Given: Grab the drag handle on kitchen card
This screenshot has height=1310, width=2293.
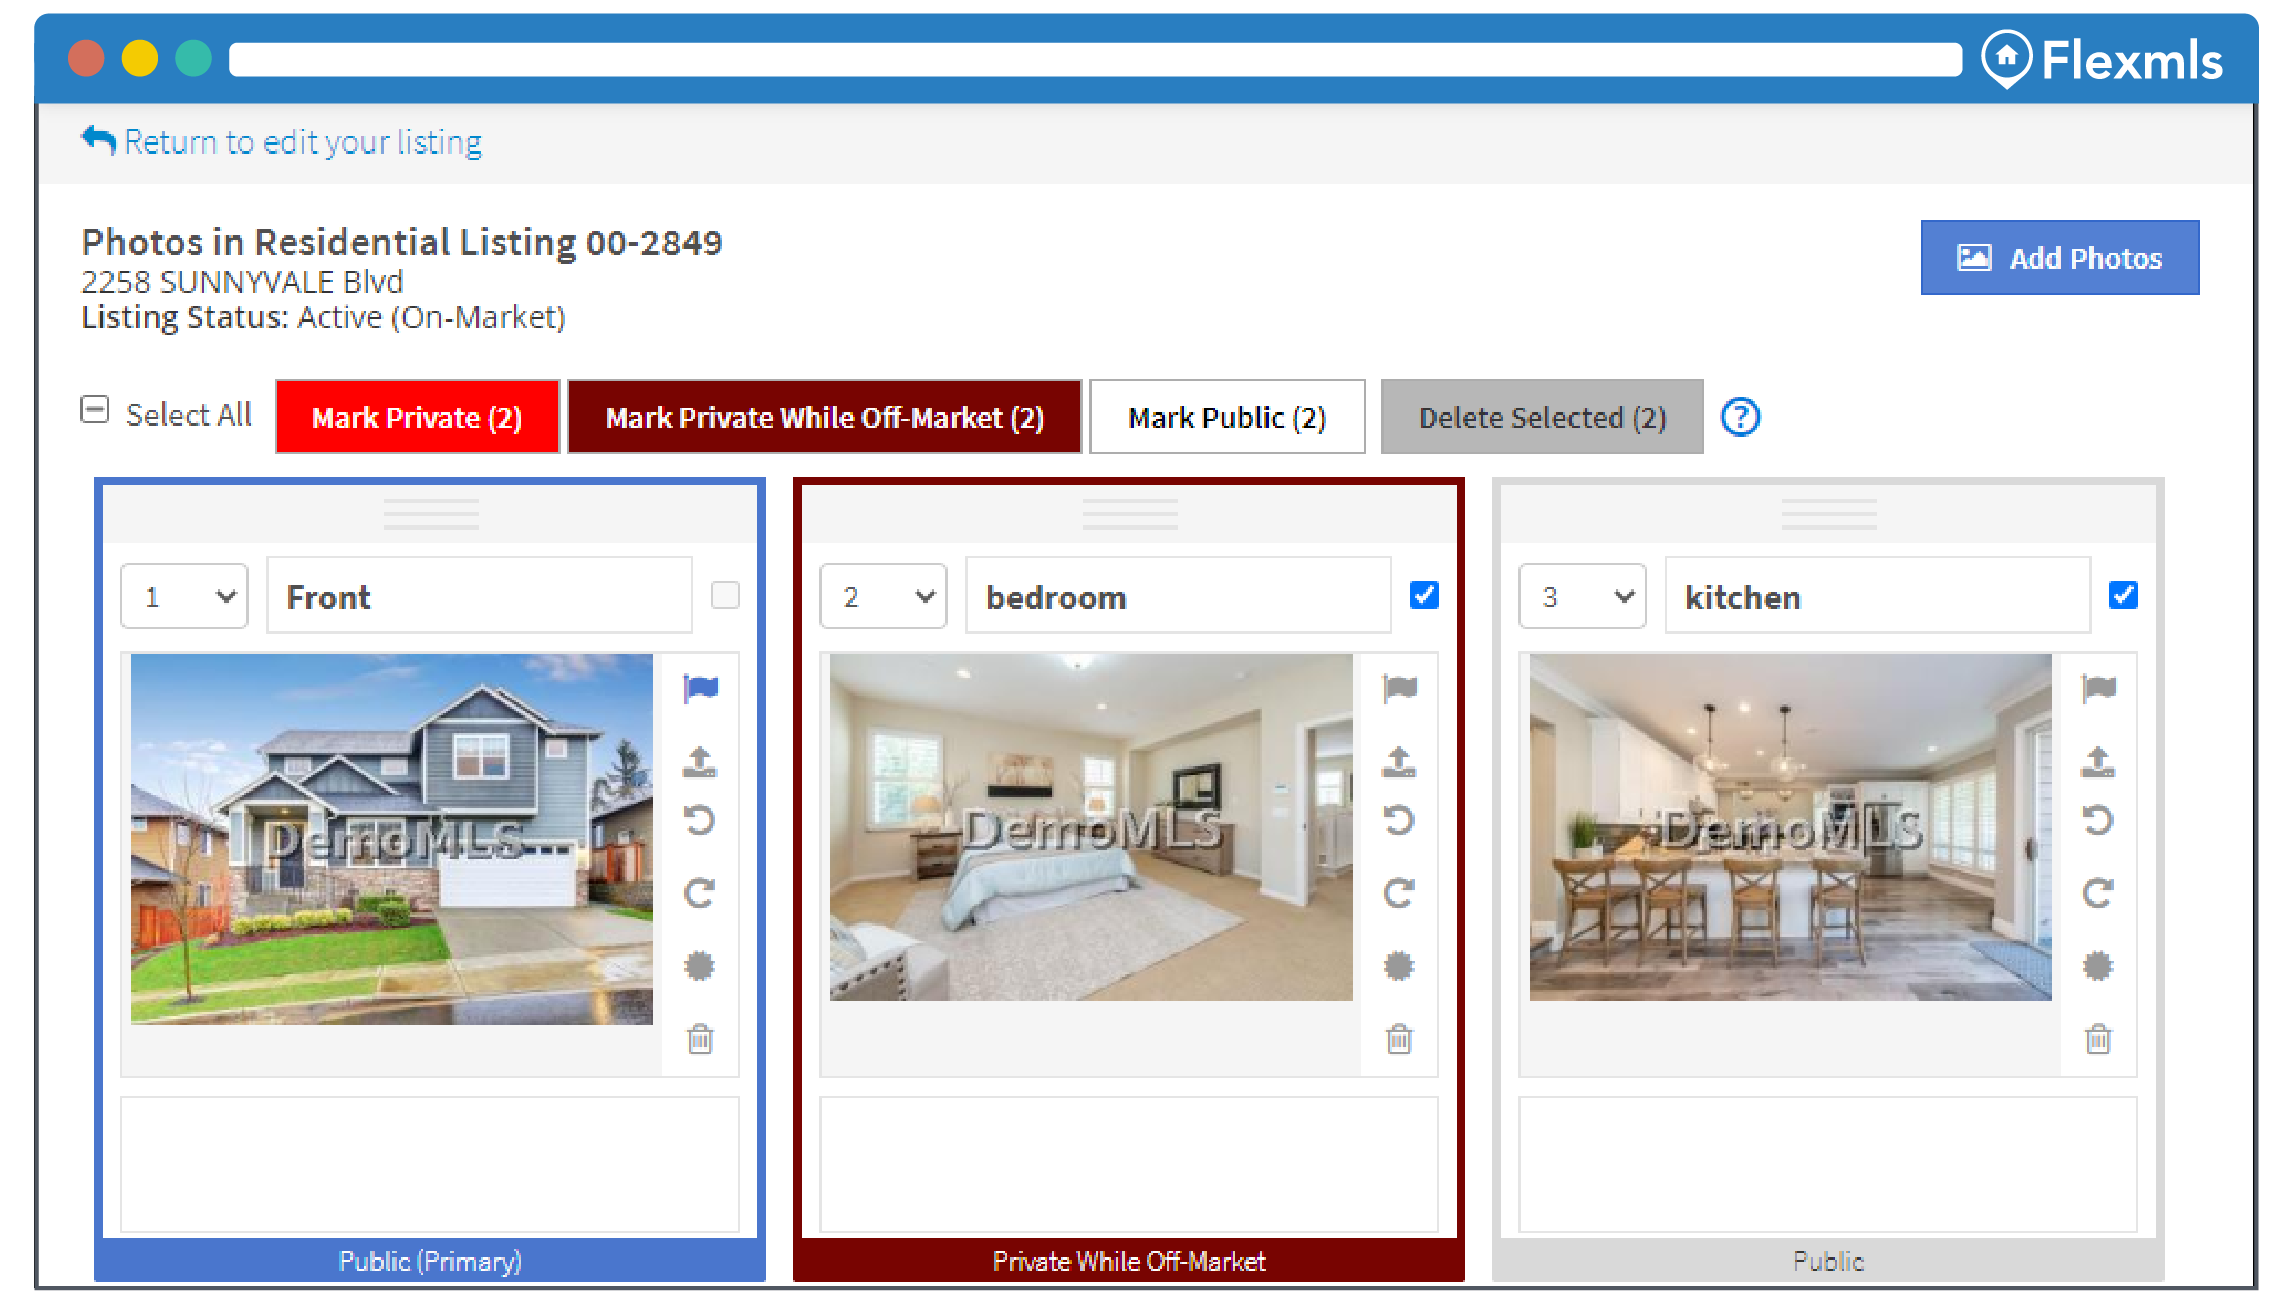Looking at the screenshot, I should pos(1829,514).
